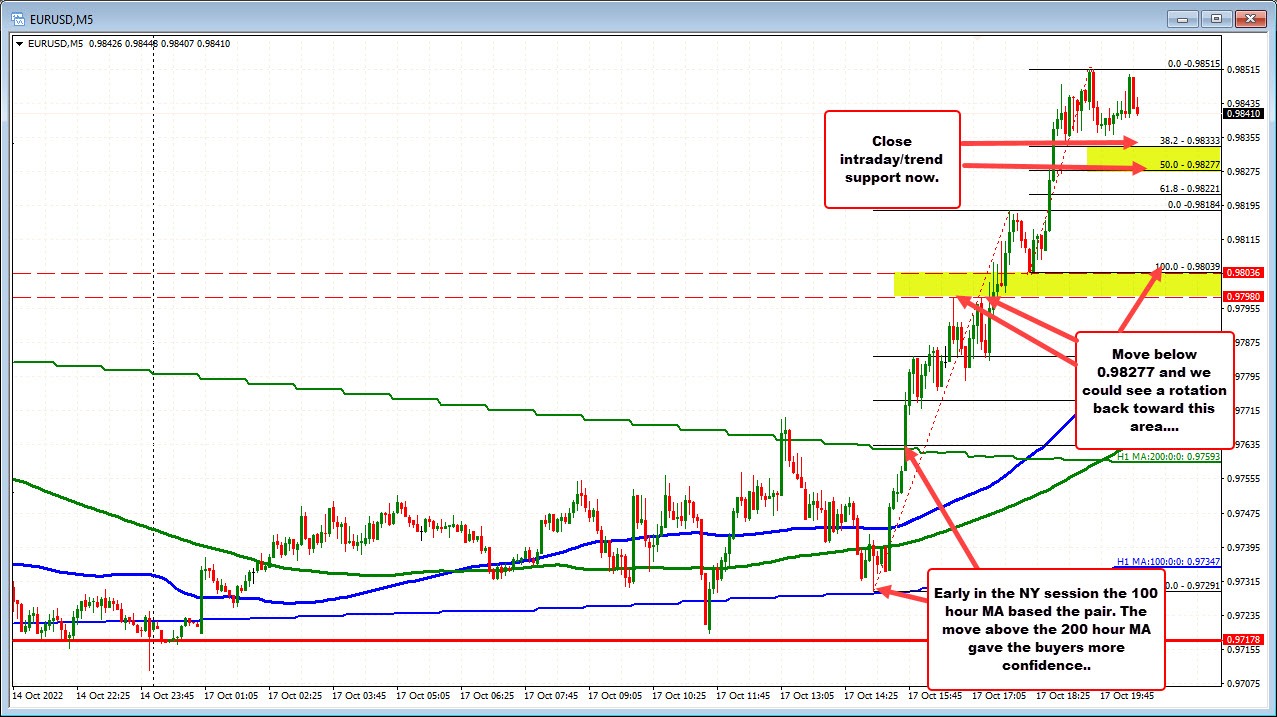Click the 'Move below 0.98277' note box
The image size is (1277, 717).
click(x=1153, y=390)
